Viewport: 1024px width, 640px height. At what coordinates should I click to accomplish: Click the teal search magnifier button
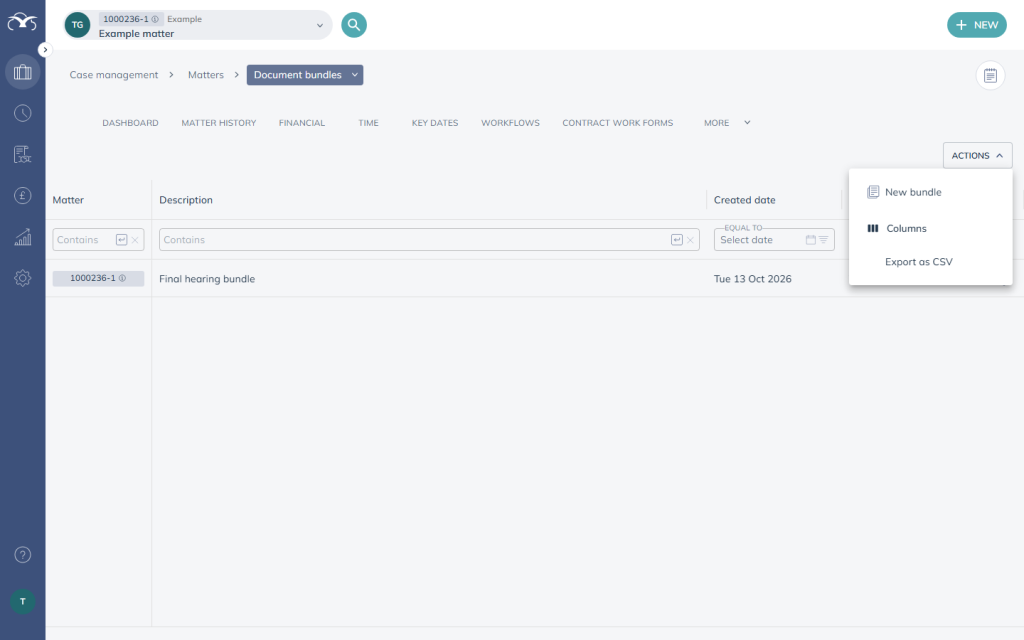tap(354, 25)
